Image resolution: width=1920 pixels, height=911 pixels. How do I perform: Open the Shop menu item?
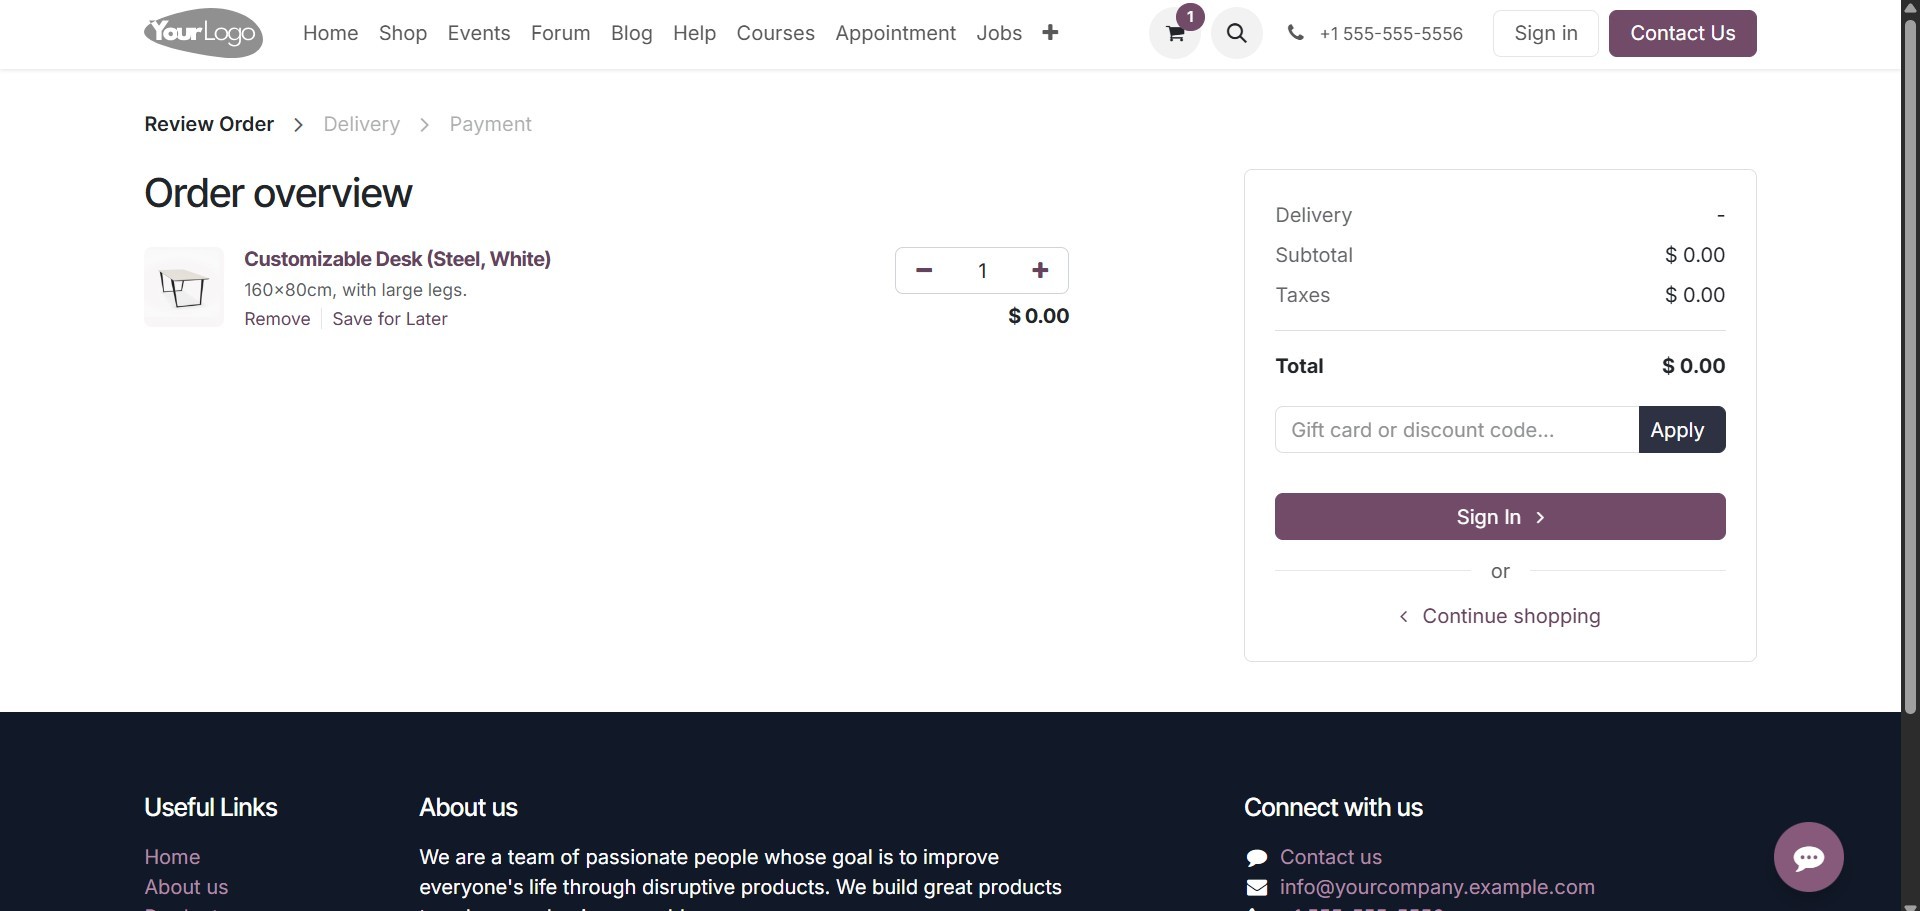[x=403, y=33]
